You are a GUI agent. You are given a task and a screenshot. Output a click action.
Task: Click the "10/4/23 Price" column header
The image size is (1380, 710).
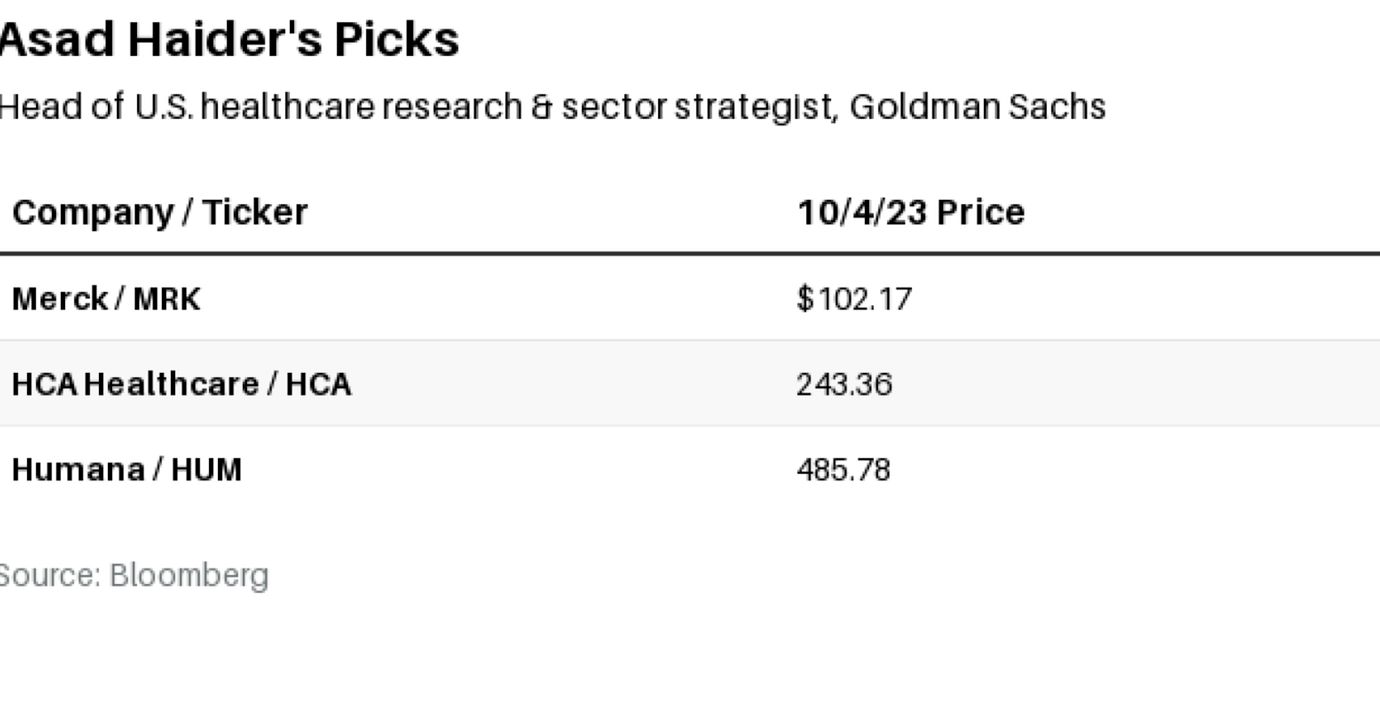(910, 212)
